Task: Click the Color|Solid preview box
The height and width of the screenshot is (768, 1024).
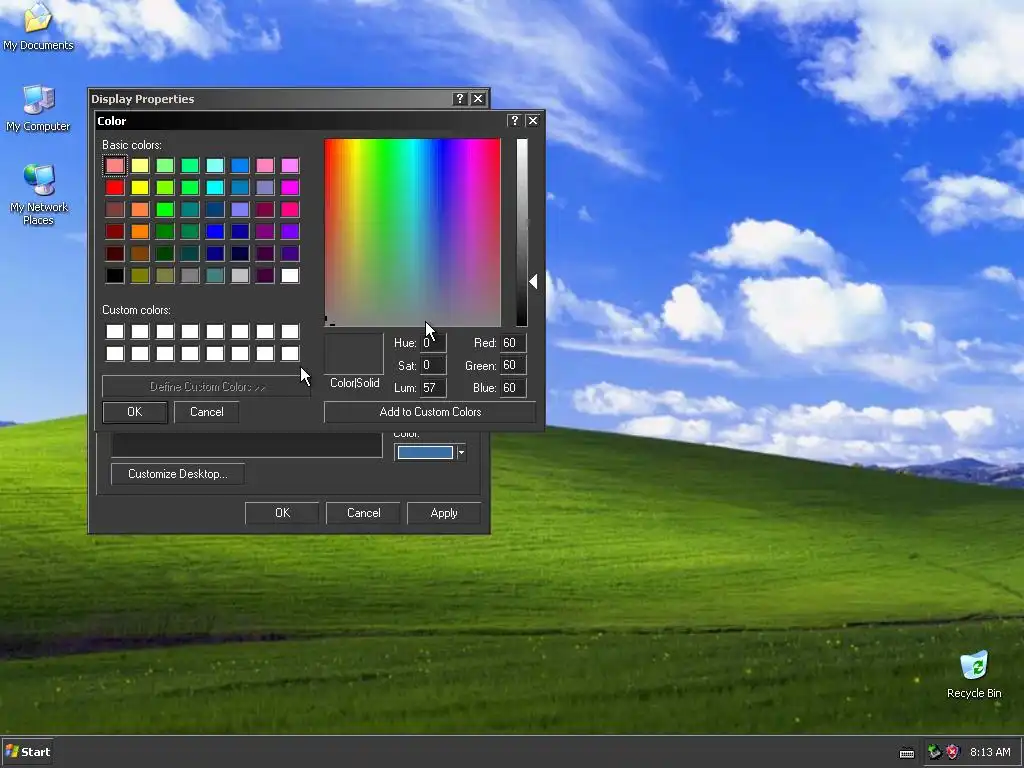Action: [354, 353]
